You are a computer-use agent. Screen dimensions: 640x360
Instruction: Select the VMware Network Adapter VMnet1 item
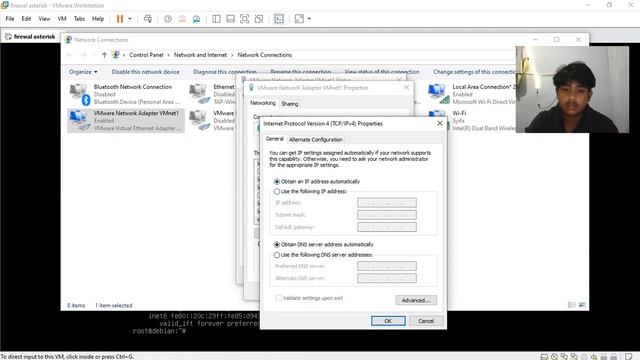(126, 120)
